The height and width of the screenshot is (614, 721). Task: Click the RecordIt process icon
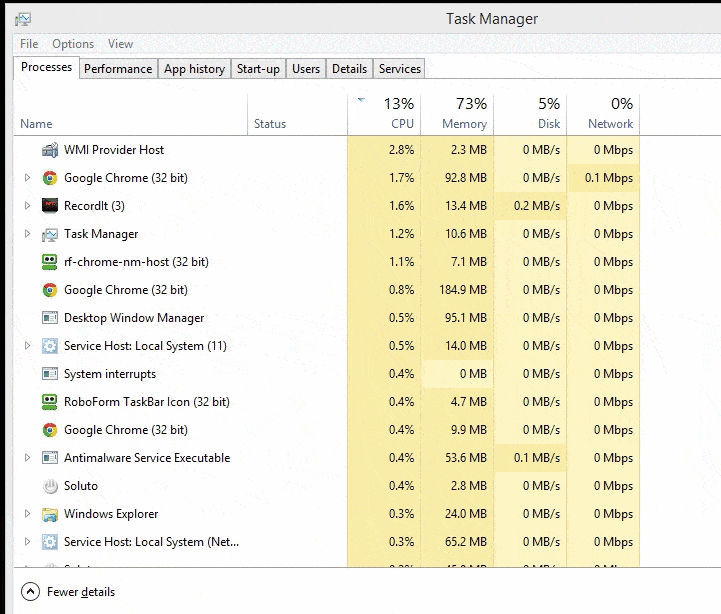[x=50, y=206]
